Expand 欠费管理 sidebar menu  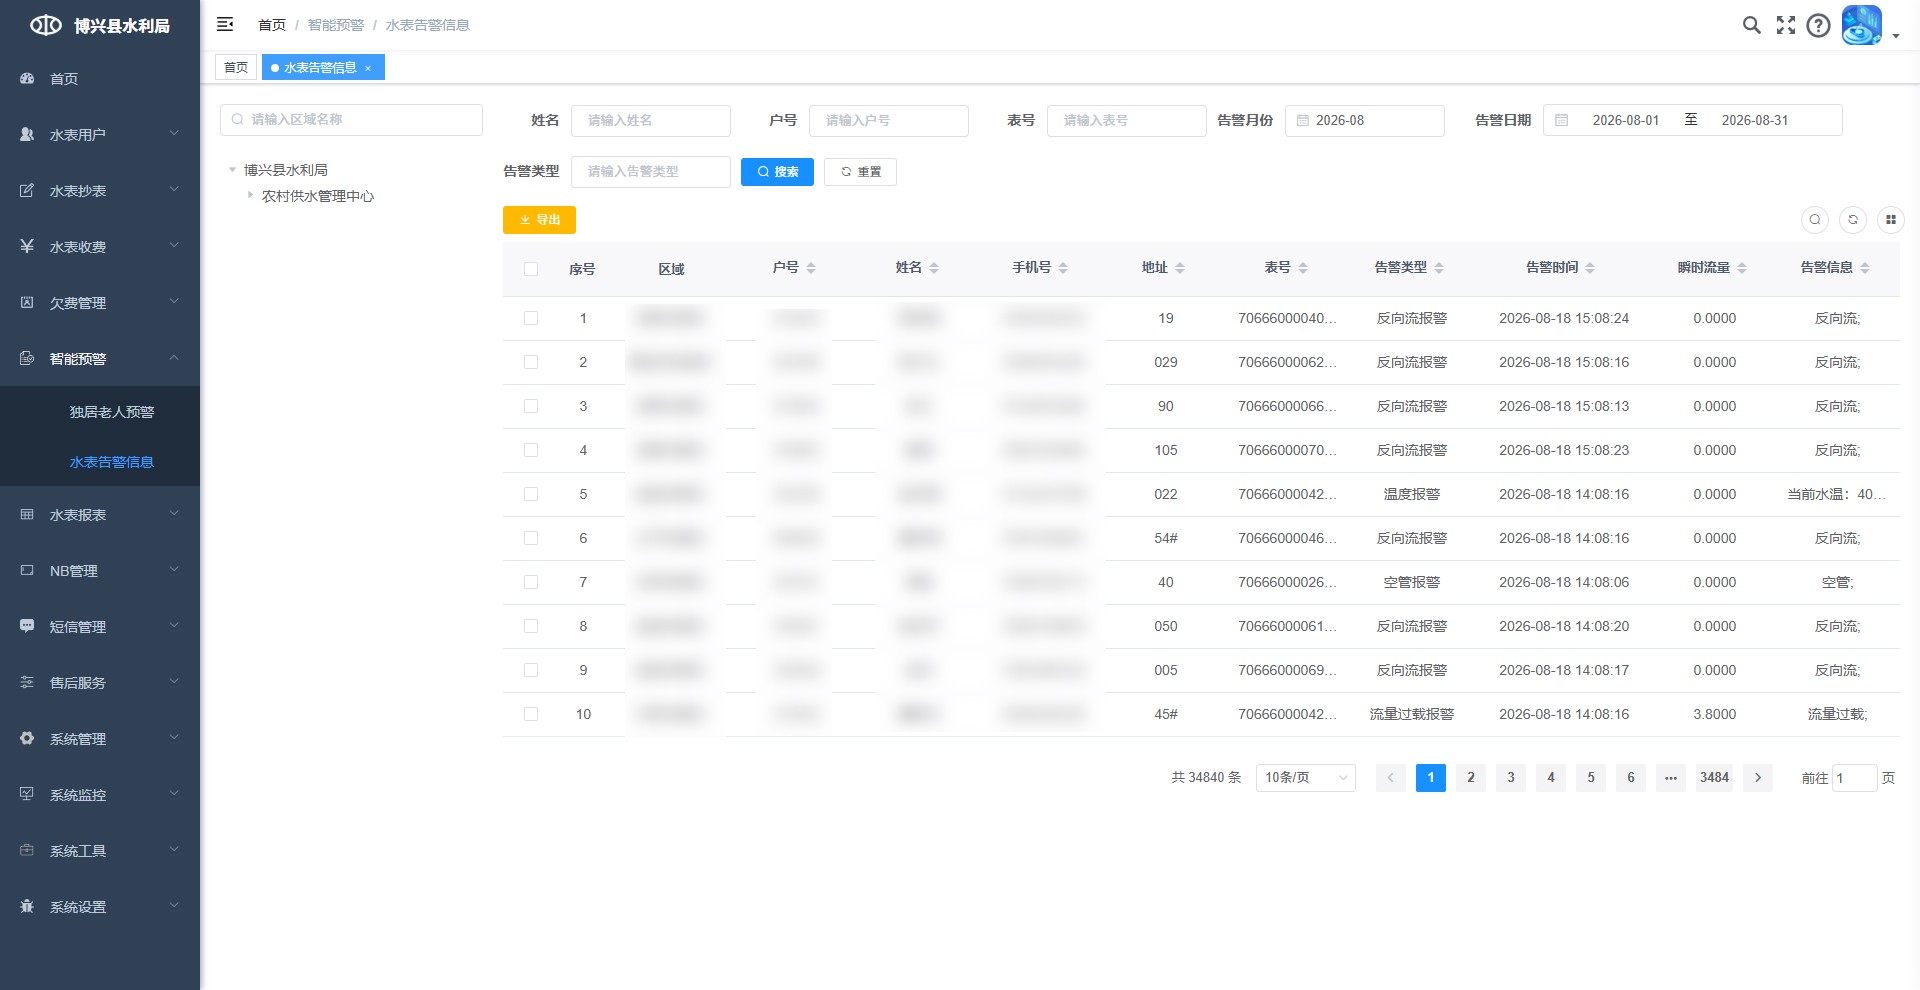tap(100, 302)
